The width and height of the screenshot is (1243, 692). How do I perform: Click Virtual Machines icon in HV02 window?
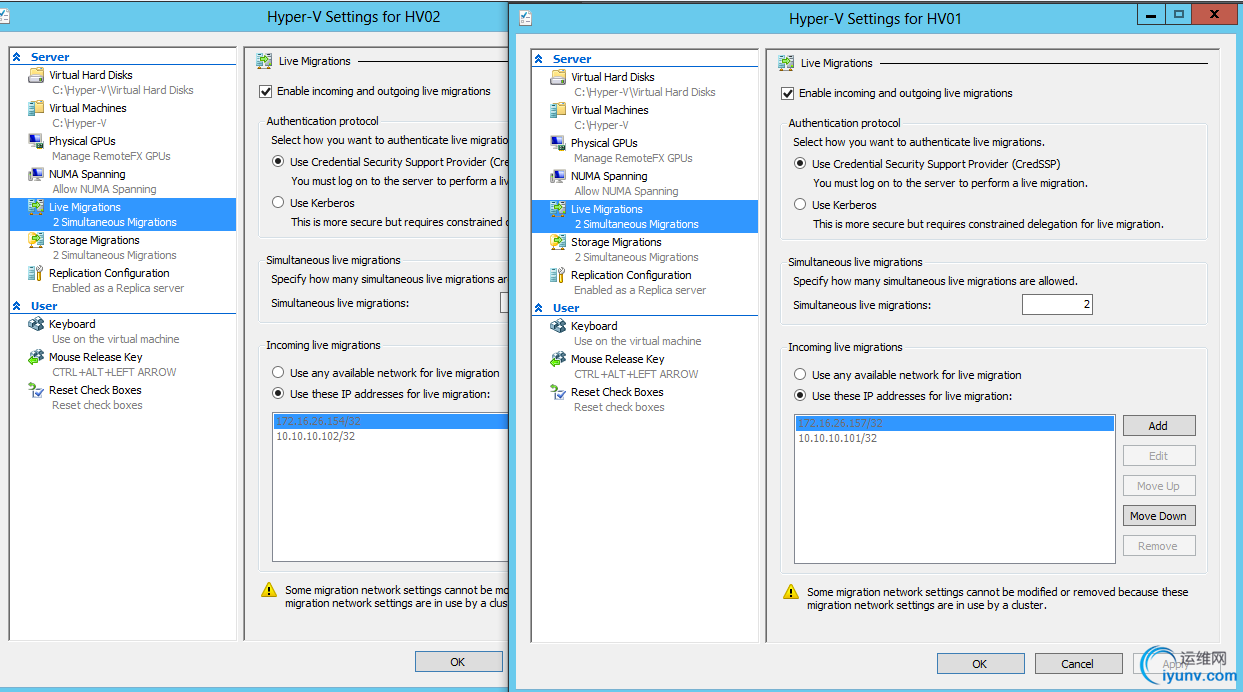tap(36, 108)
